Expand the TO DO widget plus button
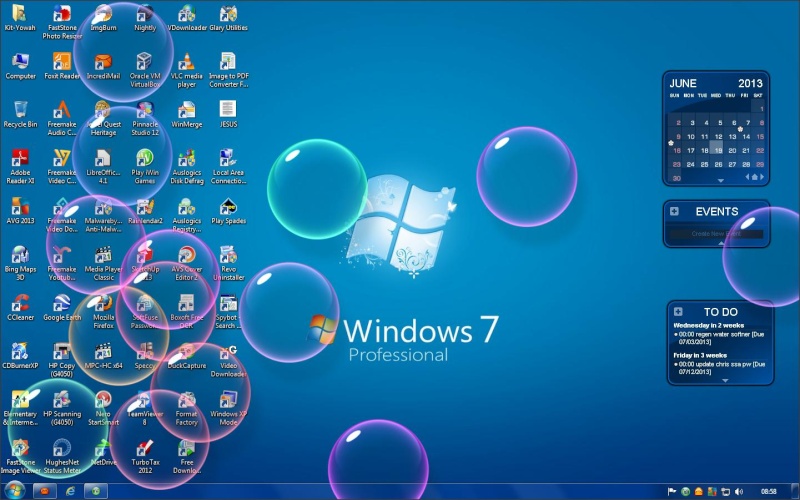 (x=678, y=311)
